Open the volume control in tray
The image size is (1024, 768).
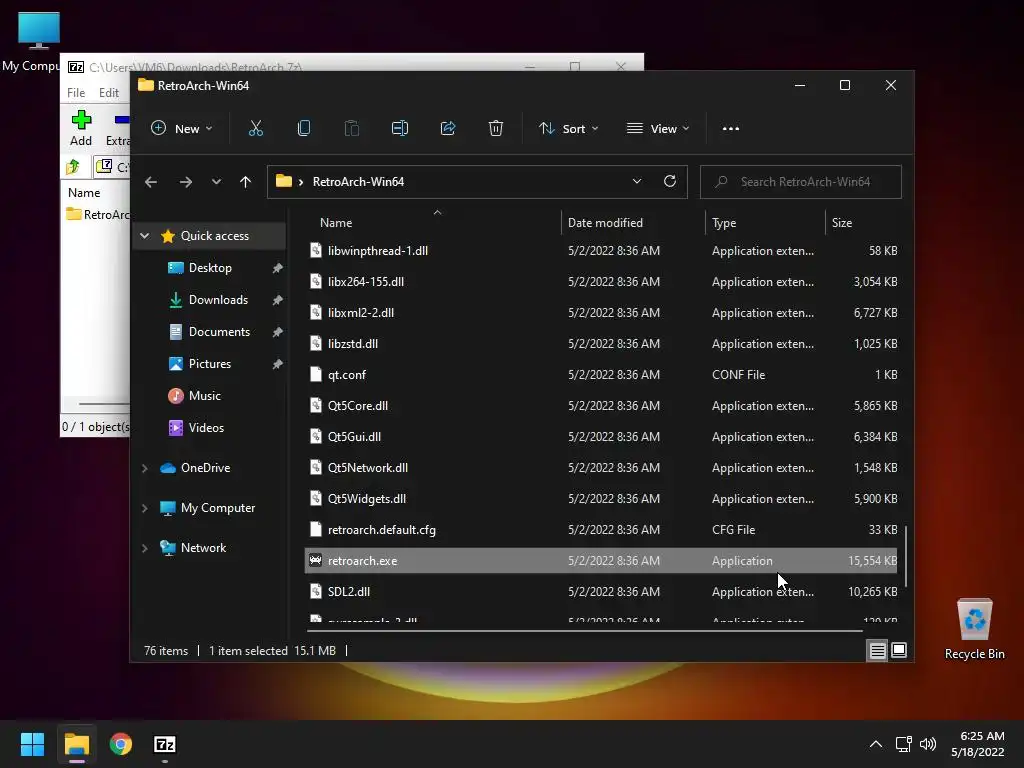coord(927,744)
